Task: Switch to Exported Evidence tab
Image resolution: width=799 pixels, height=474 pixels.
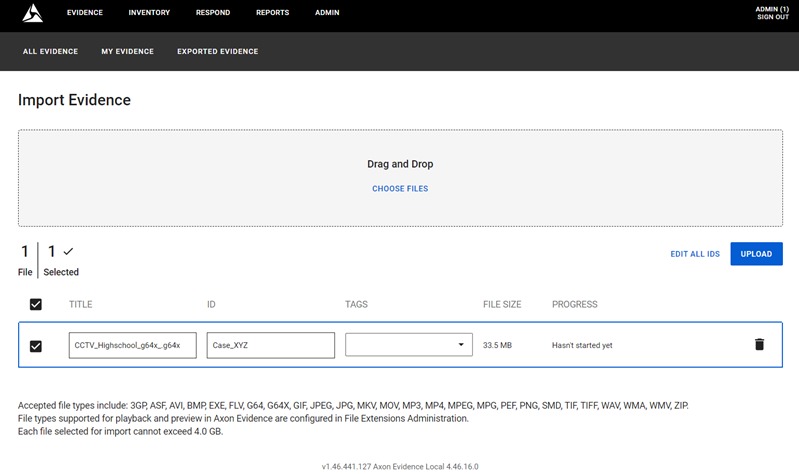Action: (218, 51)
